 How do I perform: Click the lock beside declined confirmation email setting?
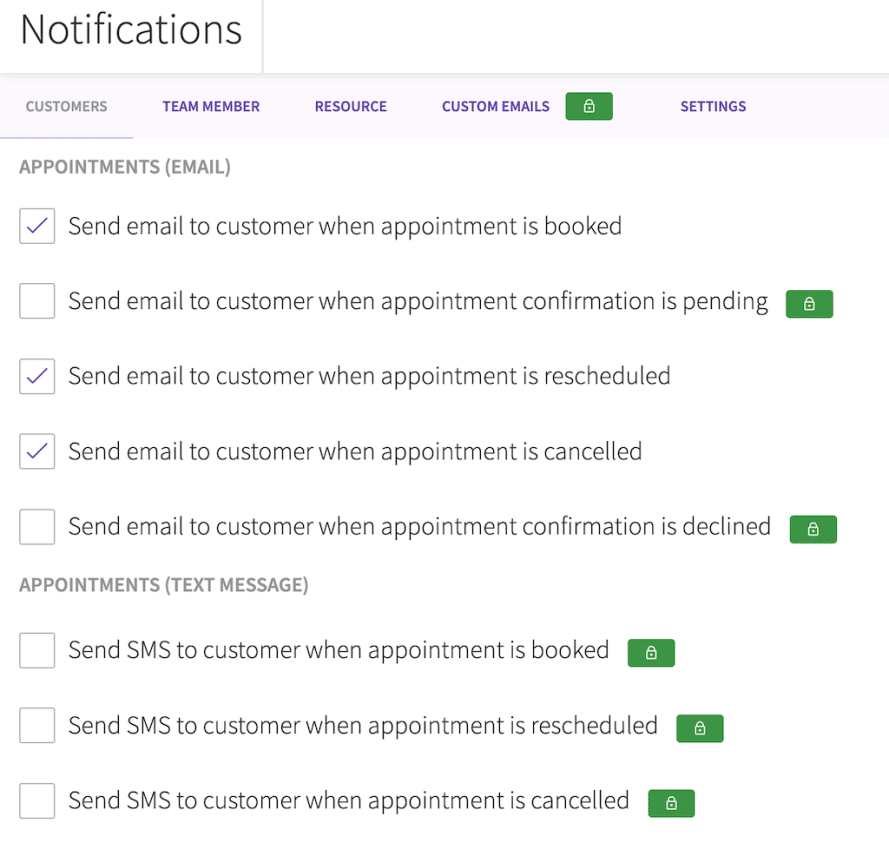pyautogui.click(x=813, y=529)
